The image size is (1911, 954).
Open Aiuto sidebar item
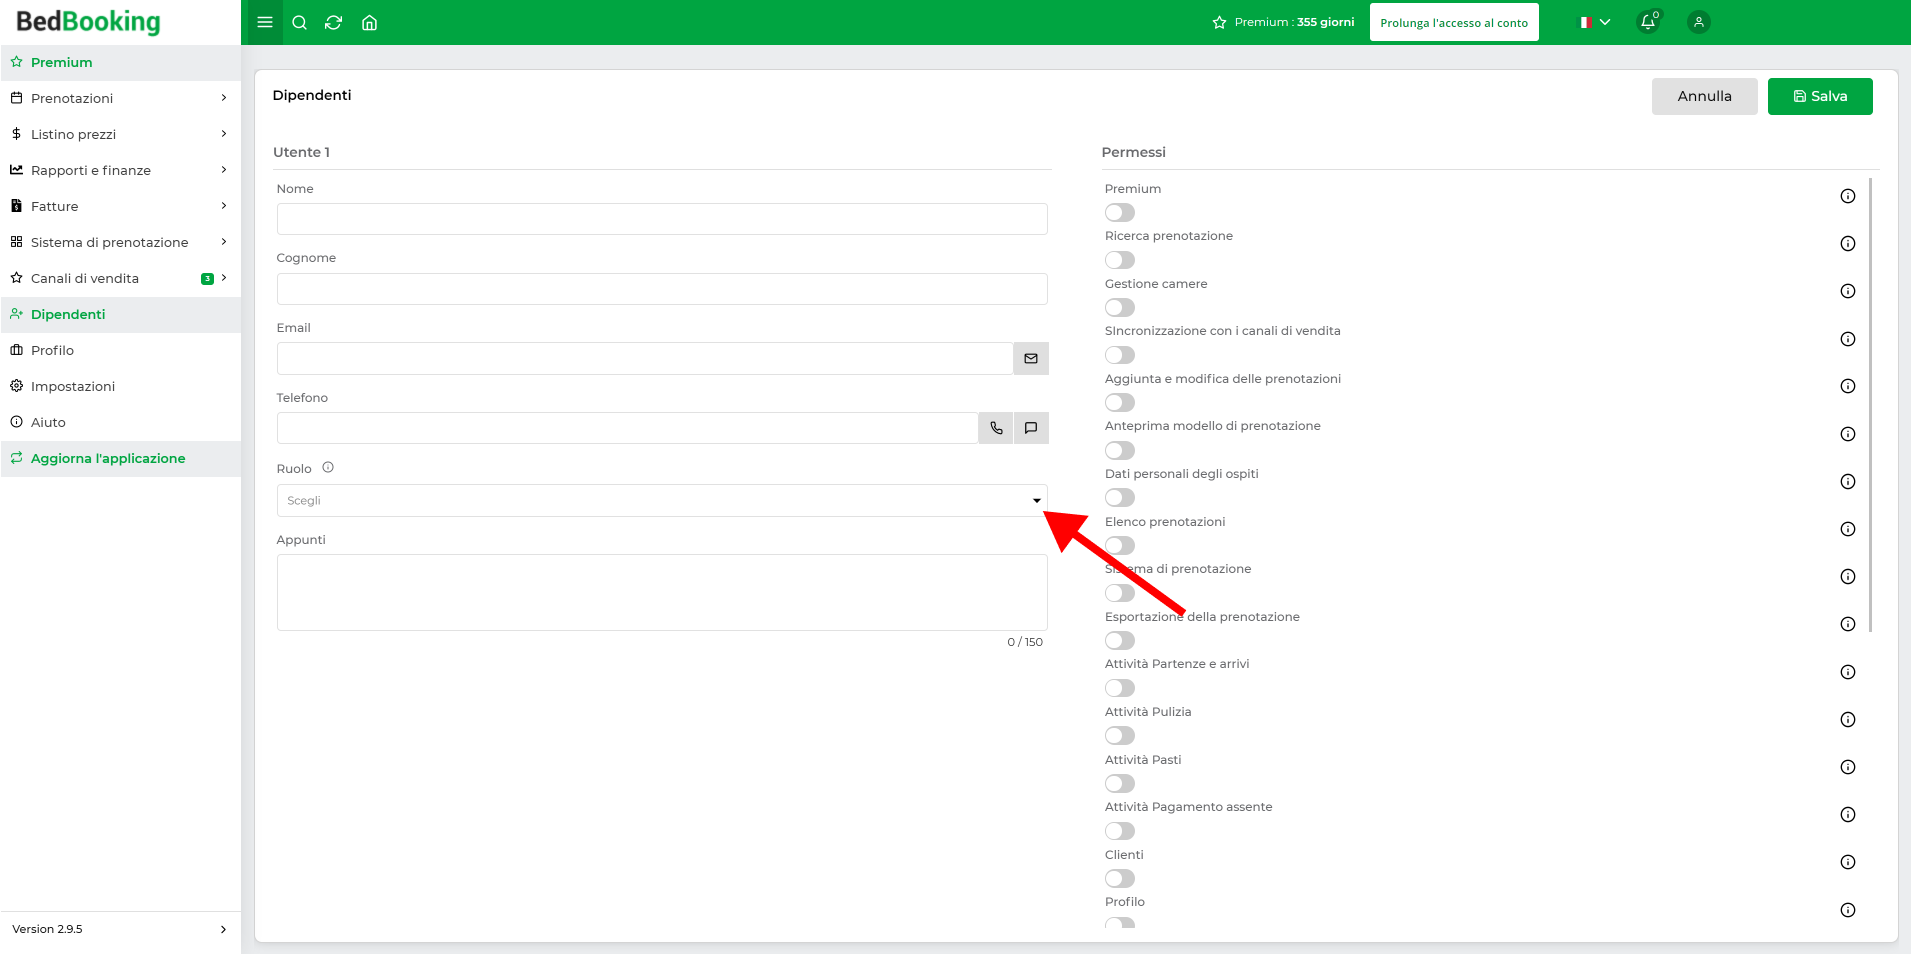pos(121,422)
